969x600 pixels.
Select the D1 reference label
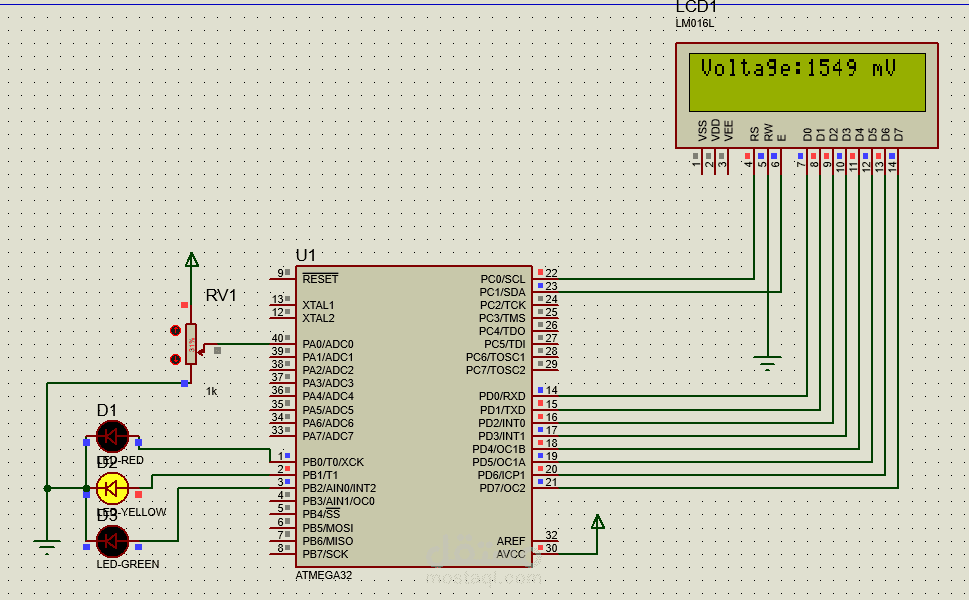[107, 410]
